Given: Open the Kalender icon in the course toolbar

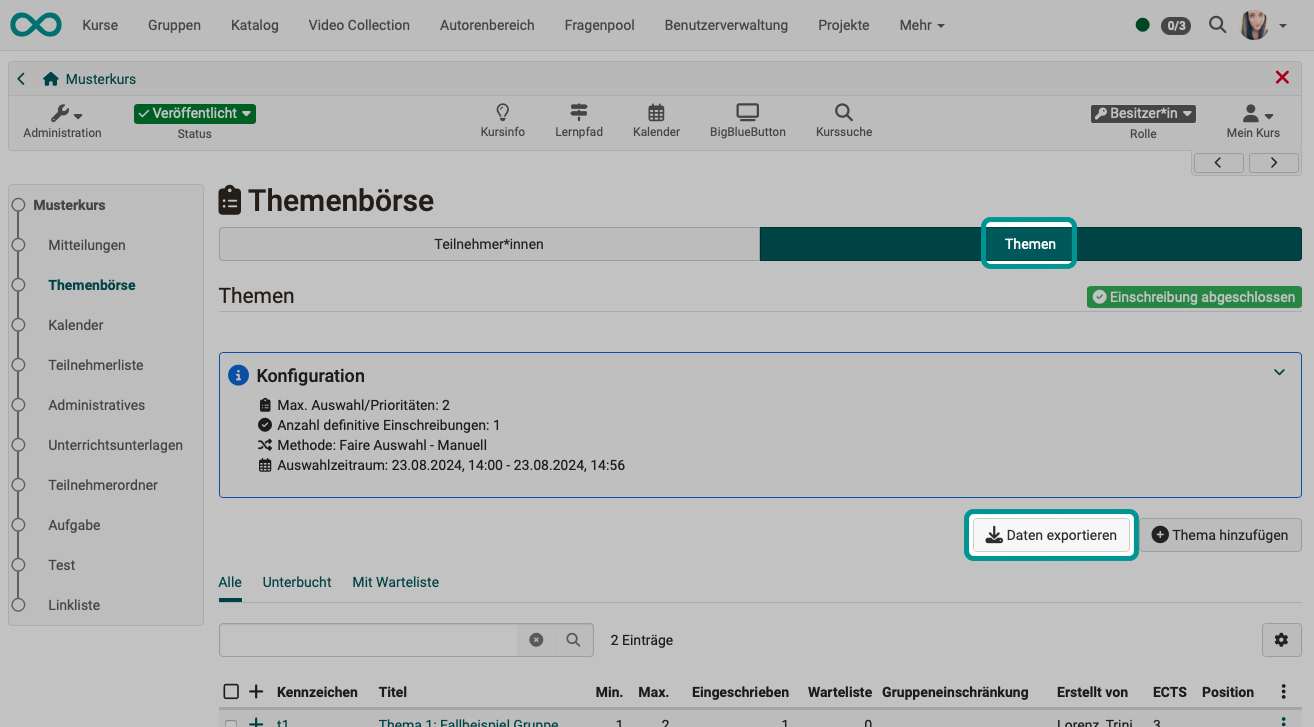Looking at the screenshot, I should (656, 113).
